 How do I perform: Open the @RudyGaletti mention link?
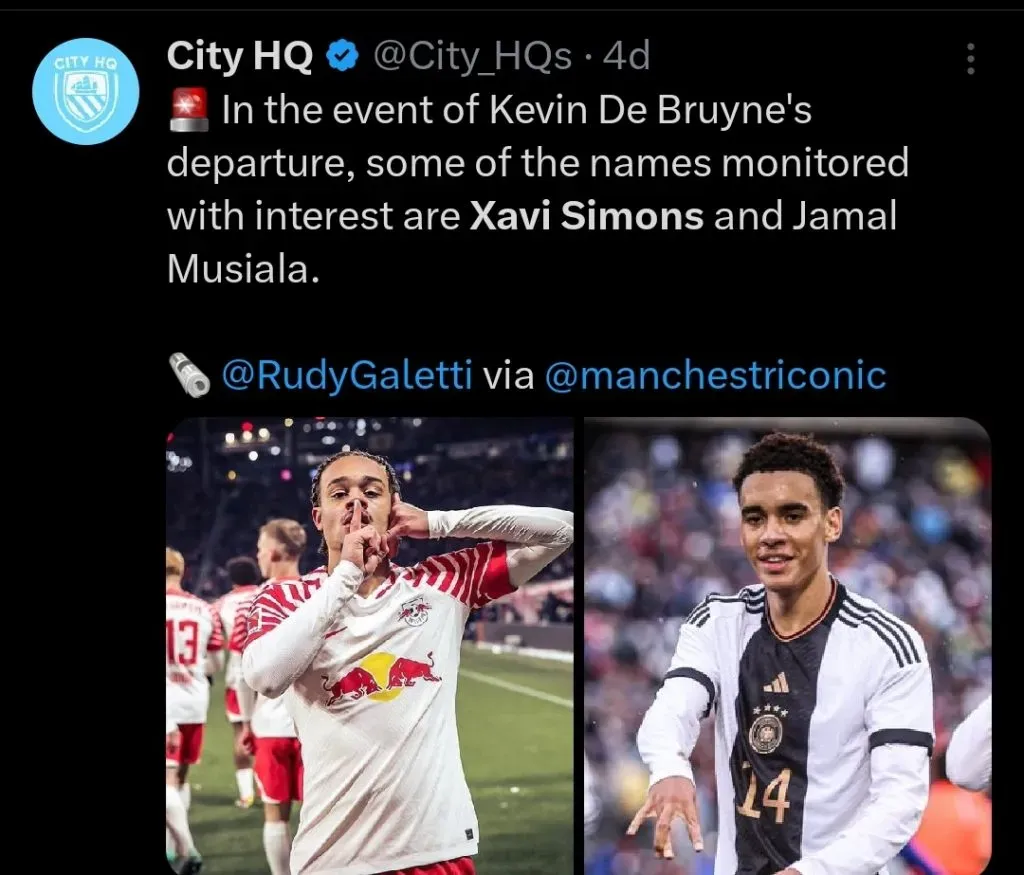pyautogui.click(x=347, y=375)
